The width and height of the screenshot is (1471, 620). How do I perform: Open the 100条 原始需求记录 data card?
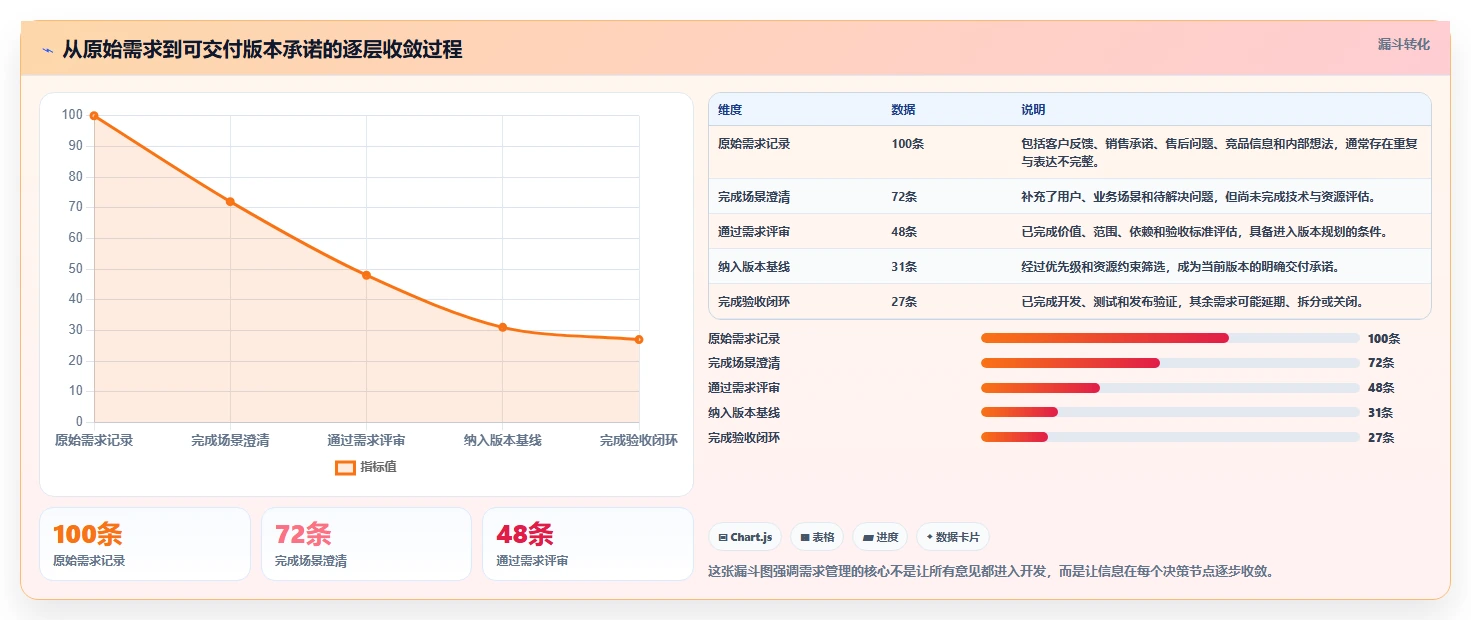click(145, 544)
